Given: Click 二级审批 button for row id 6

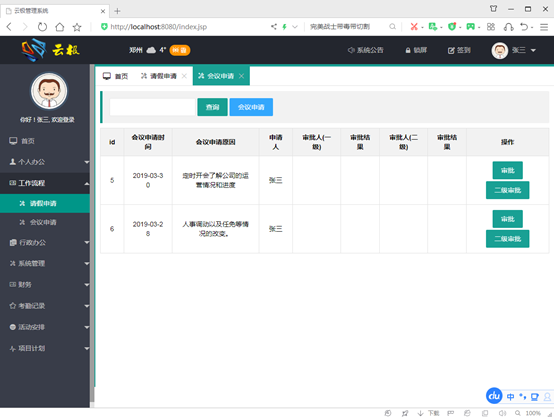Looking at the screenshot, I should [x=508, y=239].
